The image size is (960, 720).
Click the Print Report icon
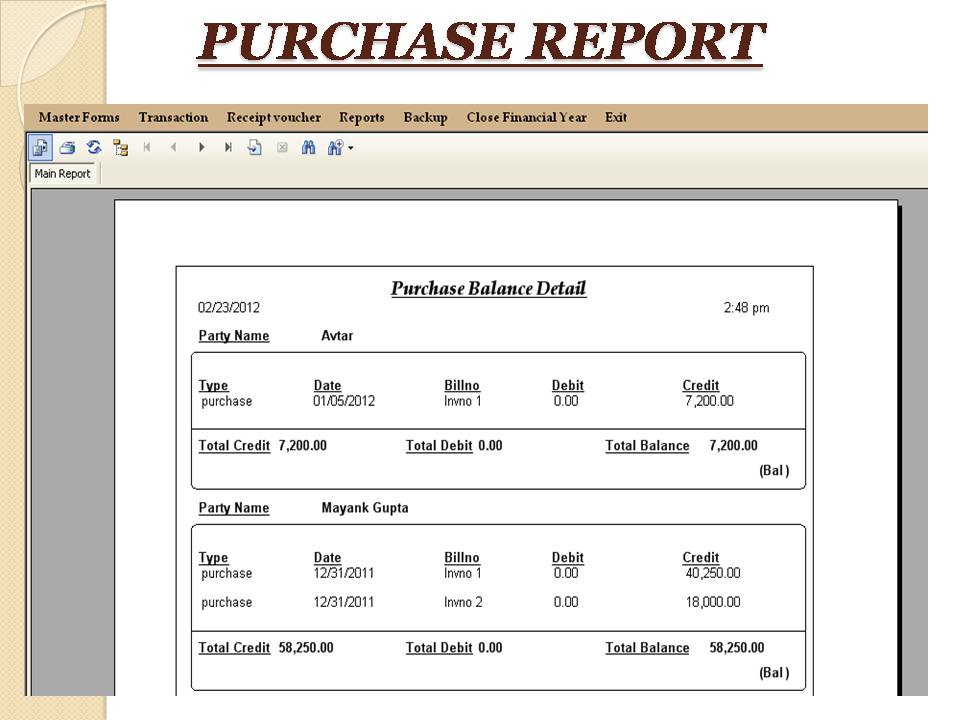[x=67, y=148]
